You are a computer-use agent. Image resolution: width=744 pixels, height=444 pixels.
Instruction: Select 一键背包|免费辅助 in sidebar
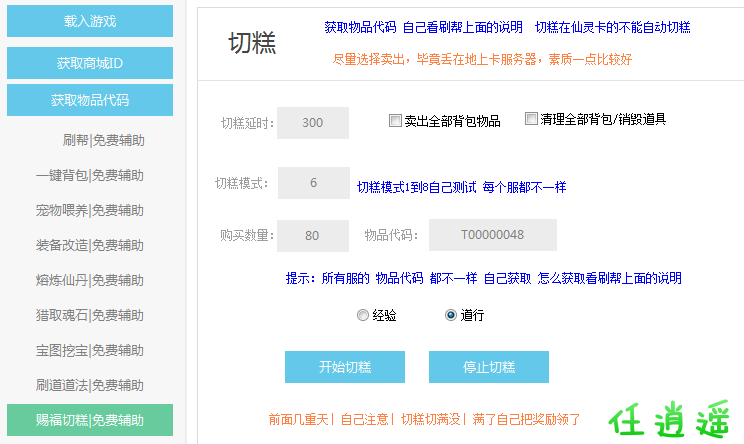pos(89,175)
